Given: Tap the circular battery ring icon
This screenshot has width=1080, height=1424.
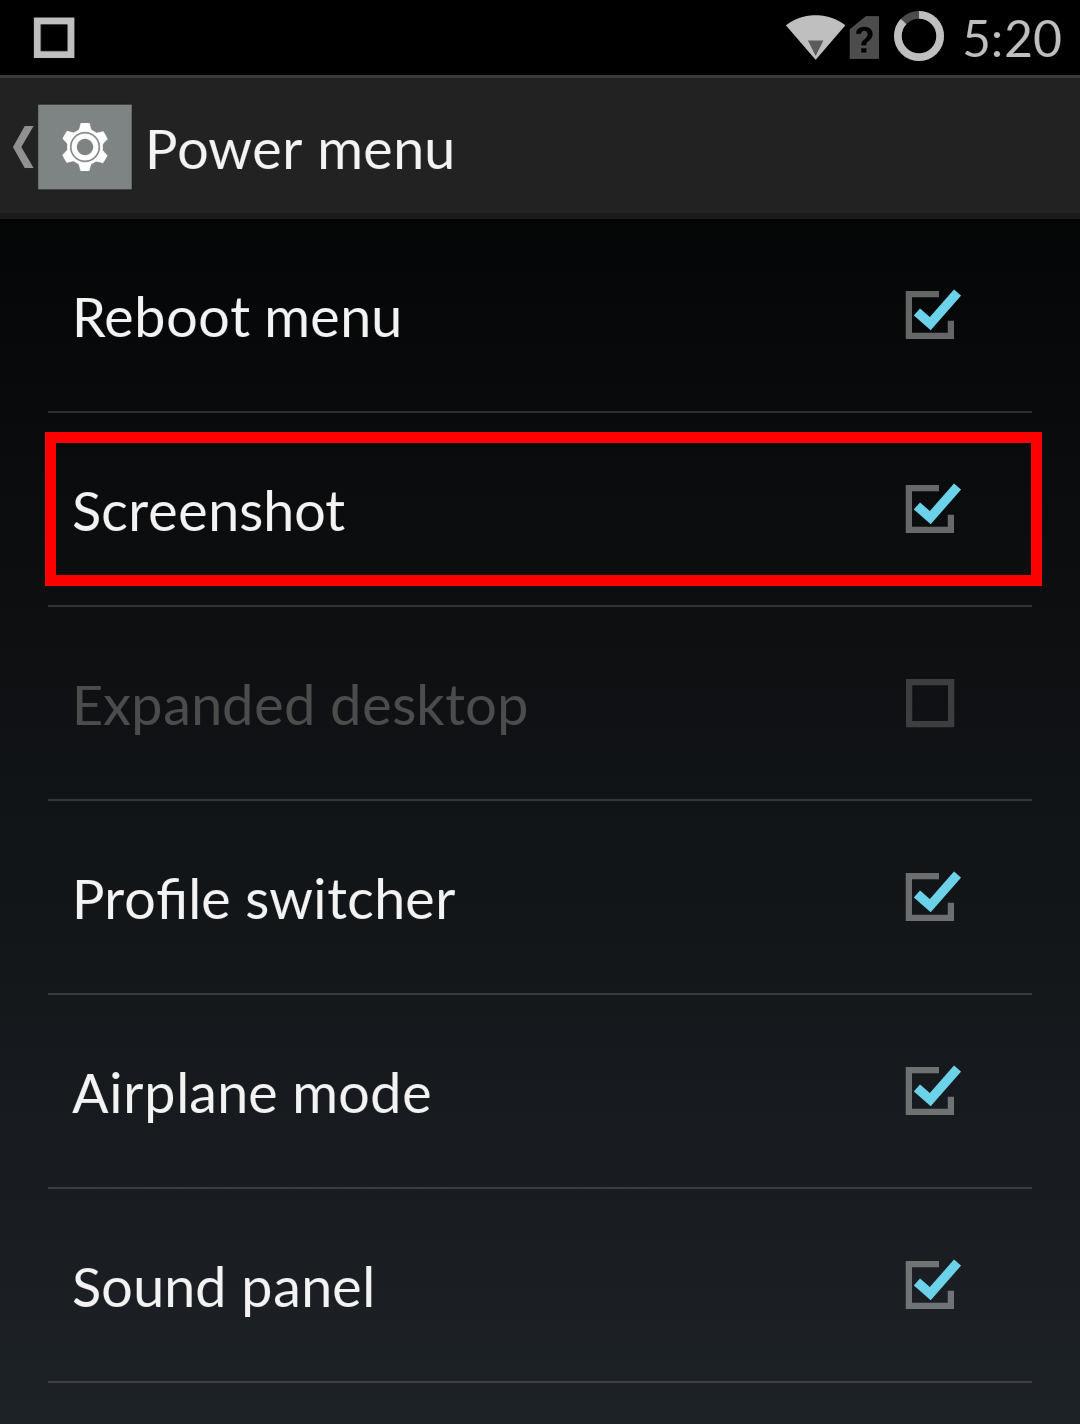Looking at the screenshot, I should click(x=918, y=37).
